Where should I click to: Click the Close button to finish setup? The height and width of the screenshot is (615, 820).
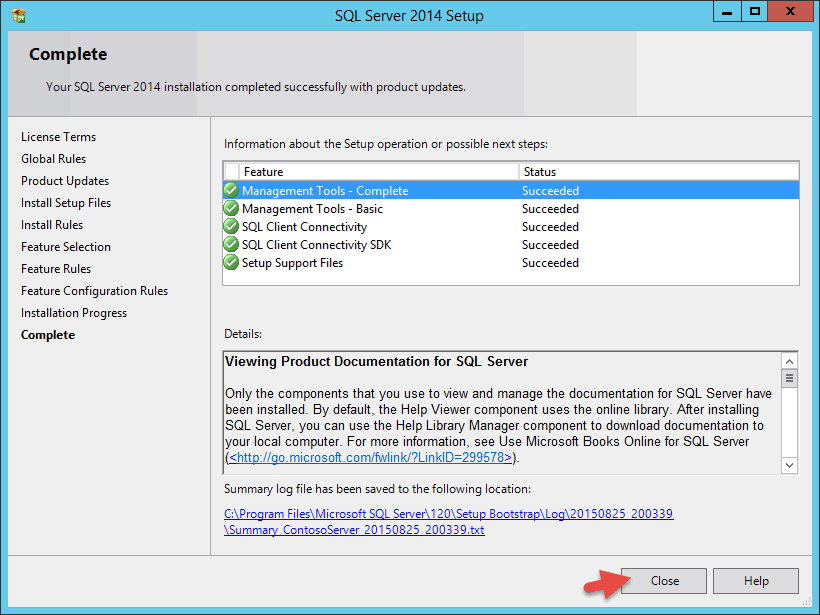click(664, 581)
